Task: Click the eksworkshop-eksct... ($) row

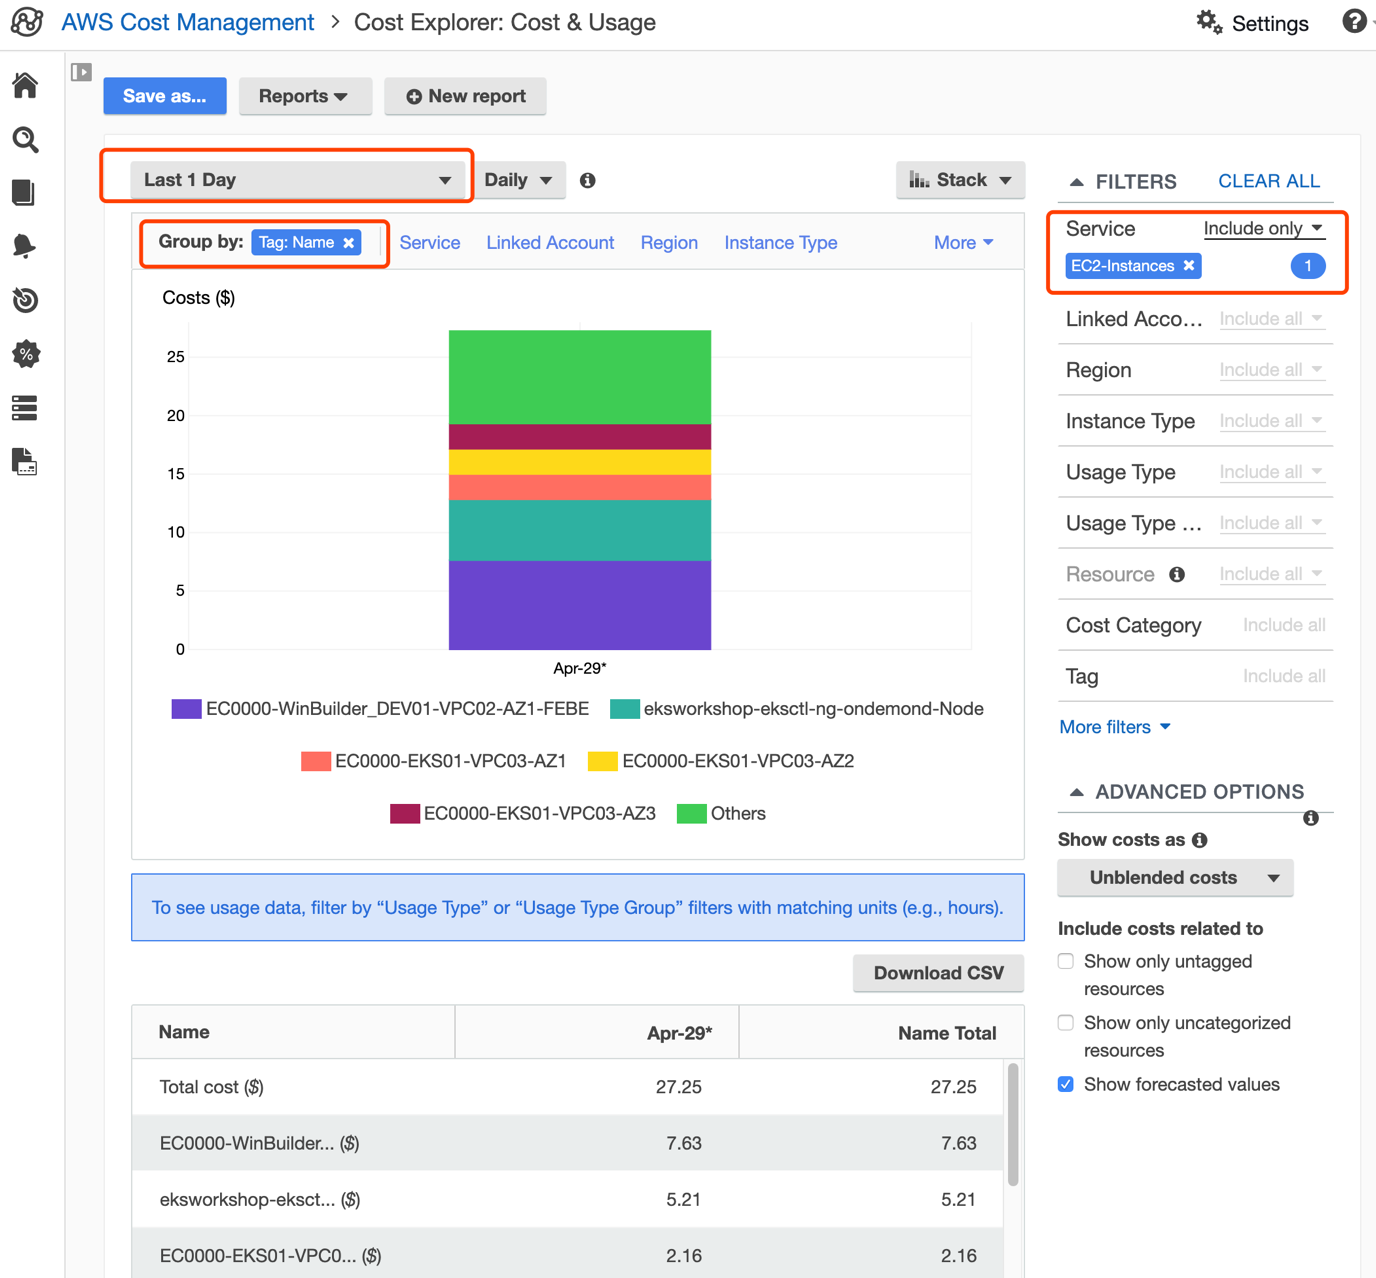Action: tap(568, 1199)
